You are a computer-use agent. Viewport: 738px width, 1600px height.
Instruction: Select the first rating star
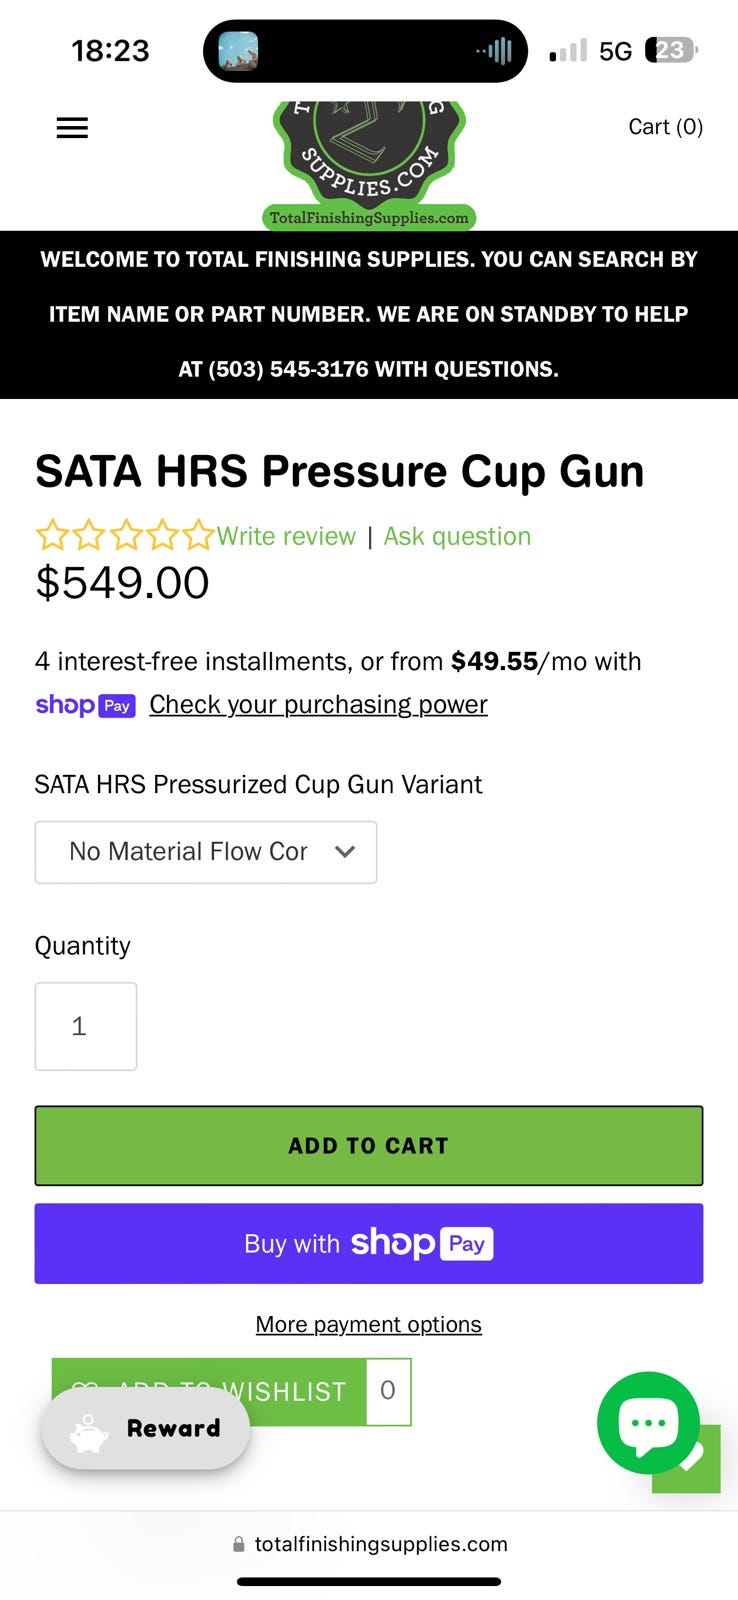pyautogui.click(x=51, y=536)
